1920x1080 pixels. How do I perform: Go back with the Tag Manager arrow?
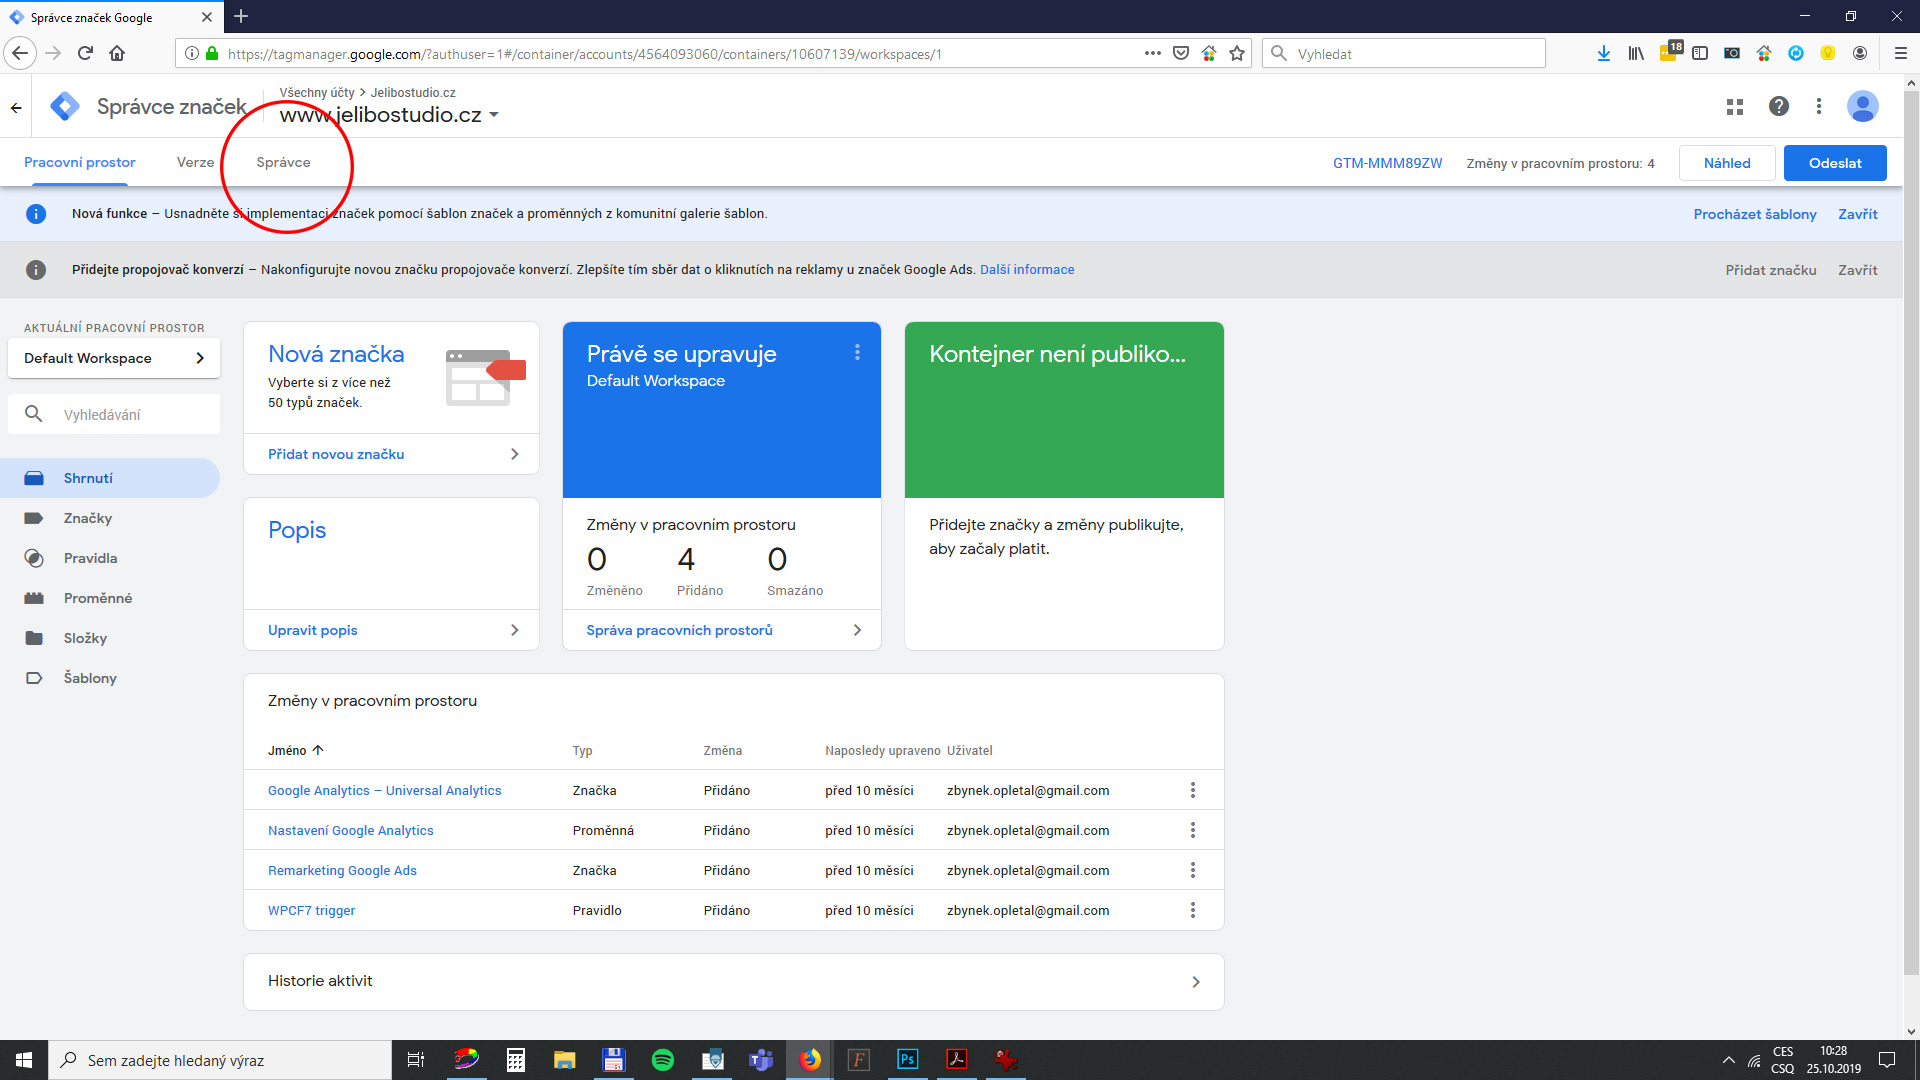coord(16,107)
